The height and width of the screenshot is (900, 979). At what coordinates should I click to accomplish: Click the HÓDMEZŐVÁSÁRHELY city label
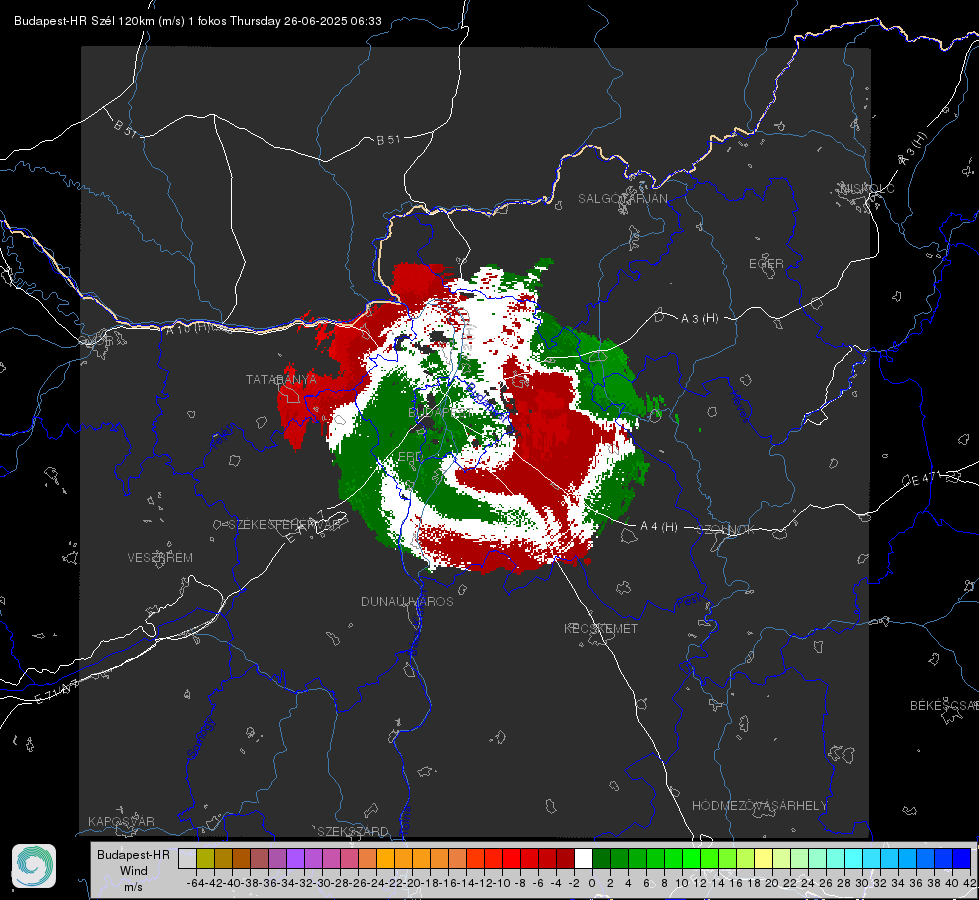point(759,806)
